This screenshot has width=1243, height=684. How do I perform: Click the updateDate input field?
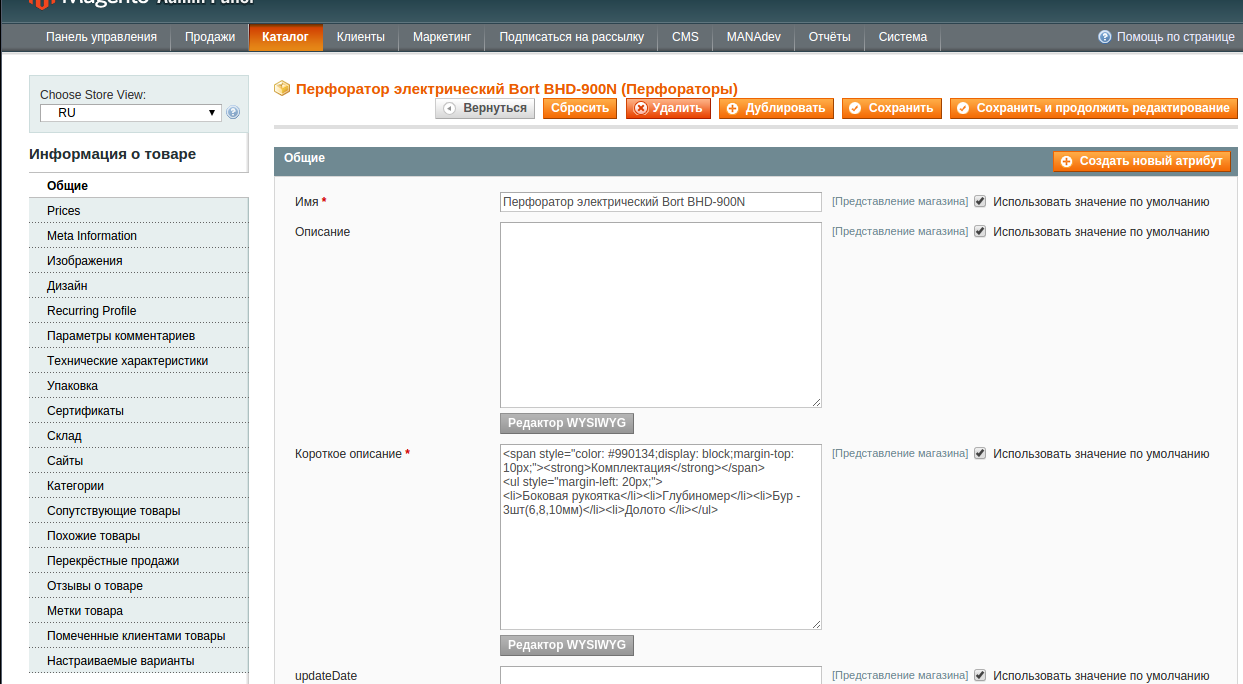click(x=661, y=675)
